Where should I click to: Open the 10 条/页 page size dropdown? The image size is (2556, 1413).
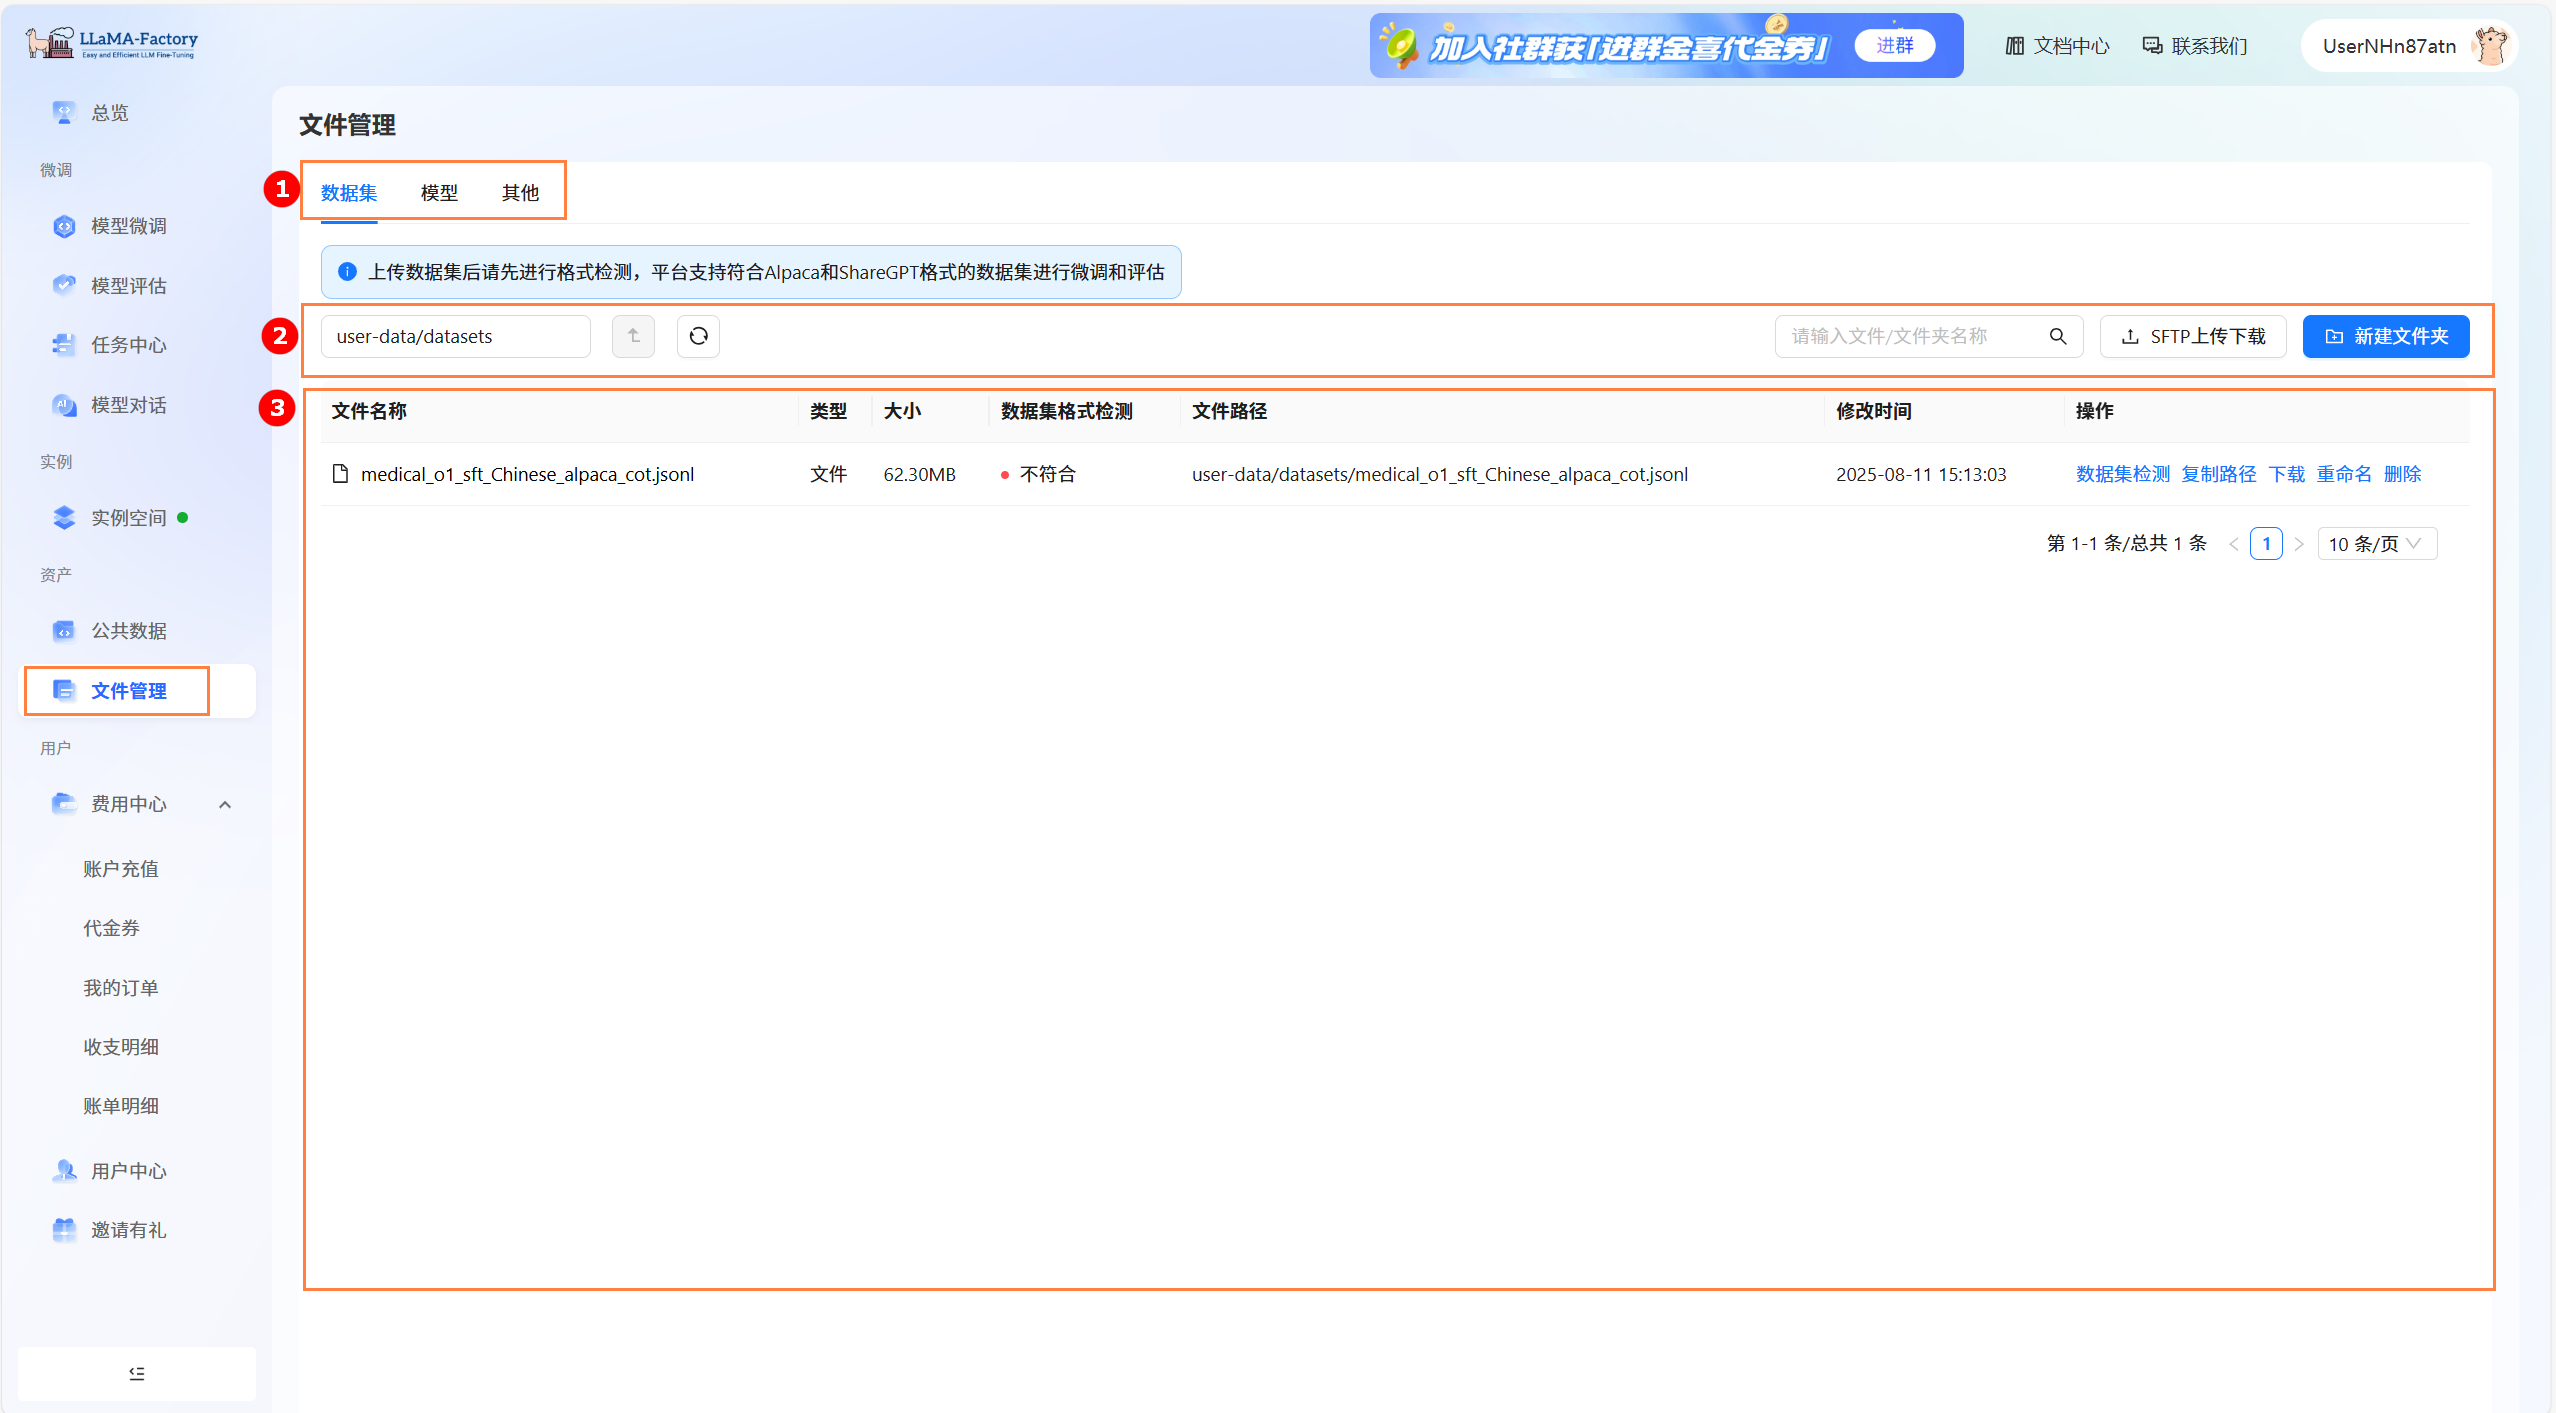coord(2376,544)
